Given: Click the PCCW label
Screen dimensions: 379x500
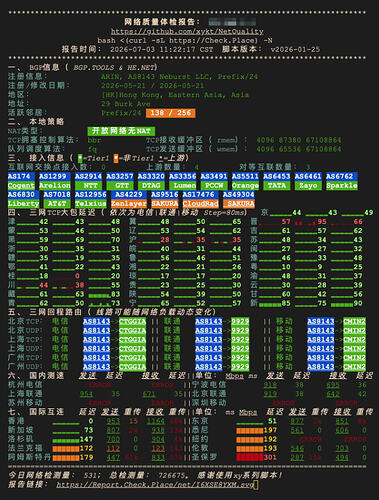Looking at the screenshot, I should point(214,185).
